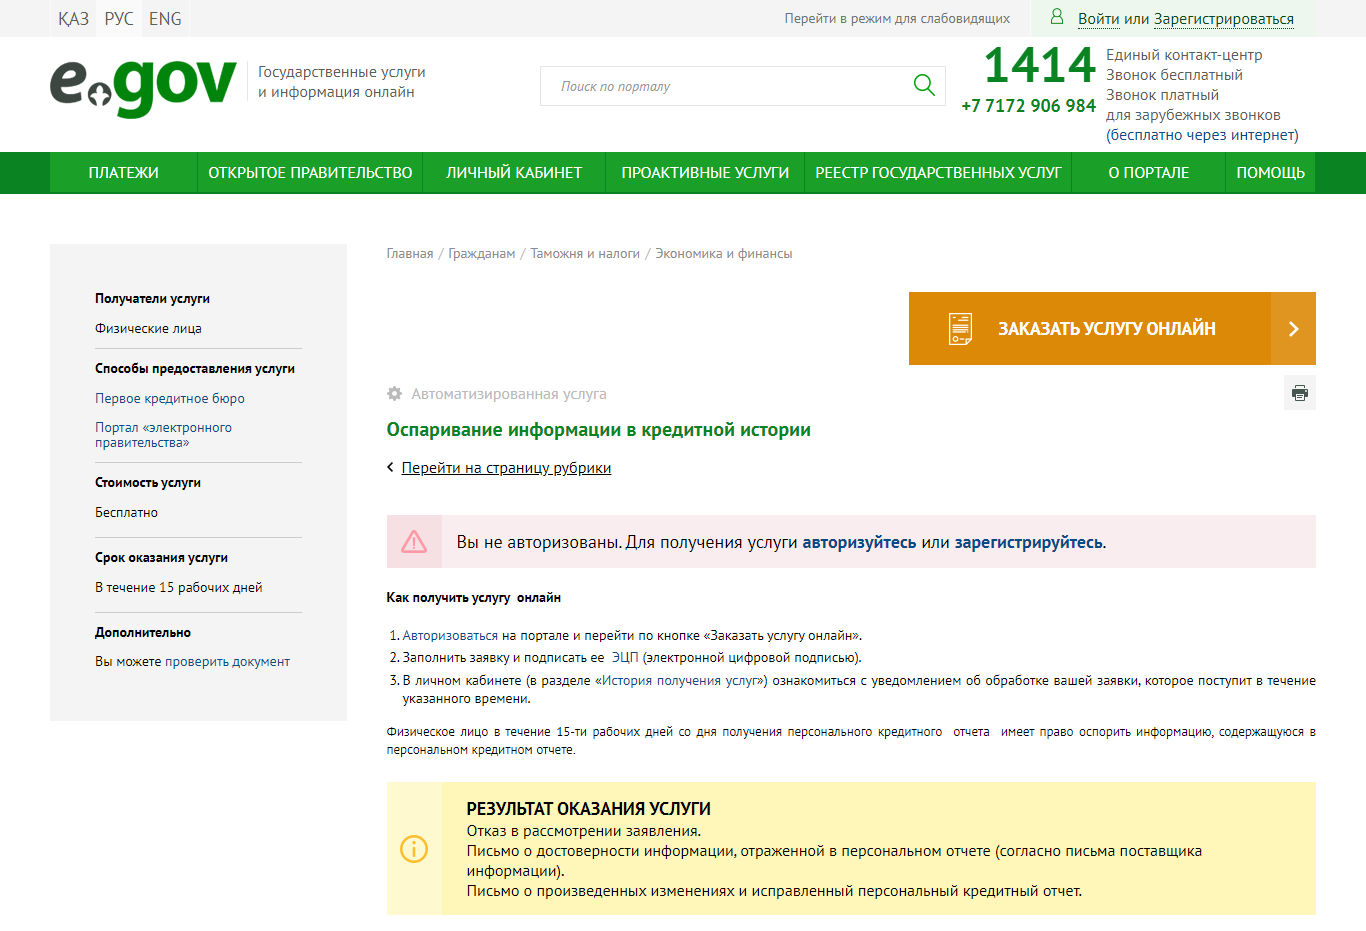
Task: Focus the portal search field
Action: click(x=742, y=86)
